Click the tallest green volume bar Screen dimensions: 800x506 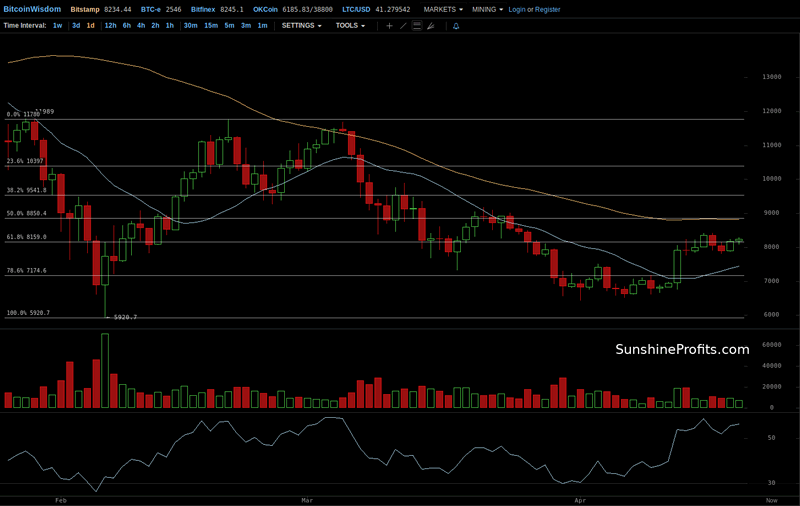(105, 370)
